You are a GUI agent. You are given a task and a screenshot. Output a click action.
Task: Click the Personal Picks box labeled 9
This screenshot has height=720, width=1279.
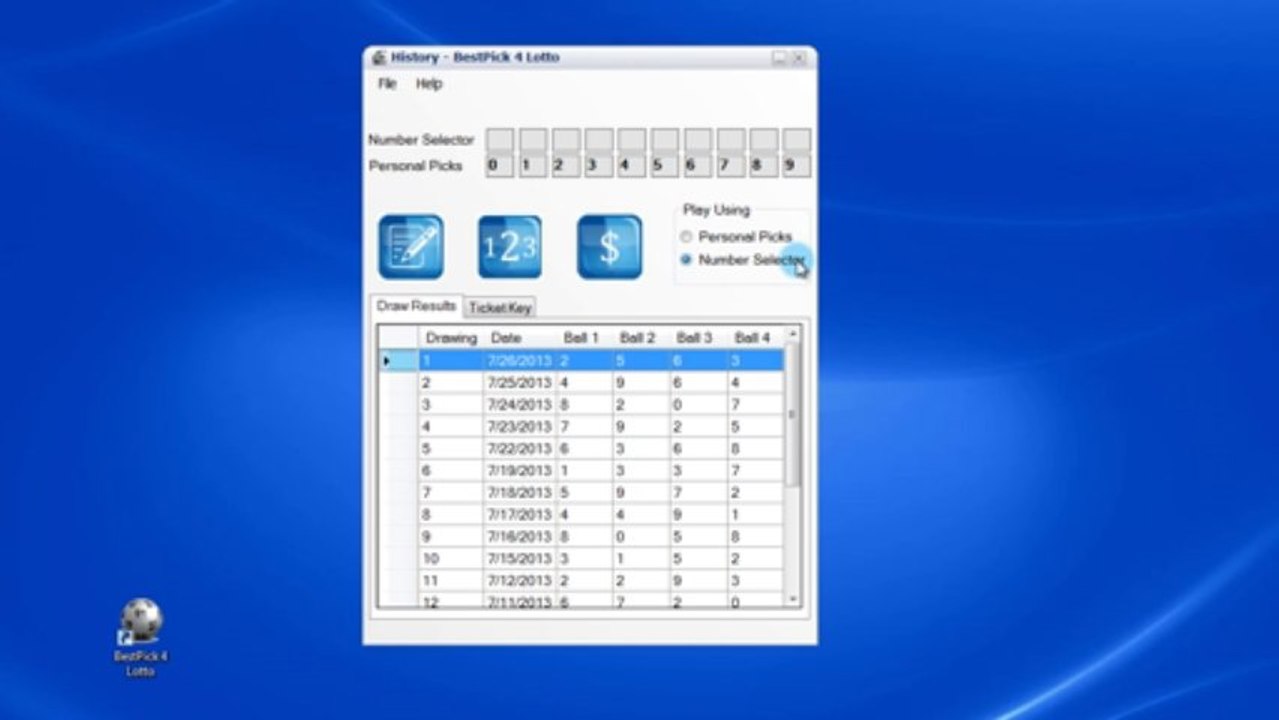coord(796,165)
